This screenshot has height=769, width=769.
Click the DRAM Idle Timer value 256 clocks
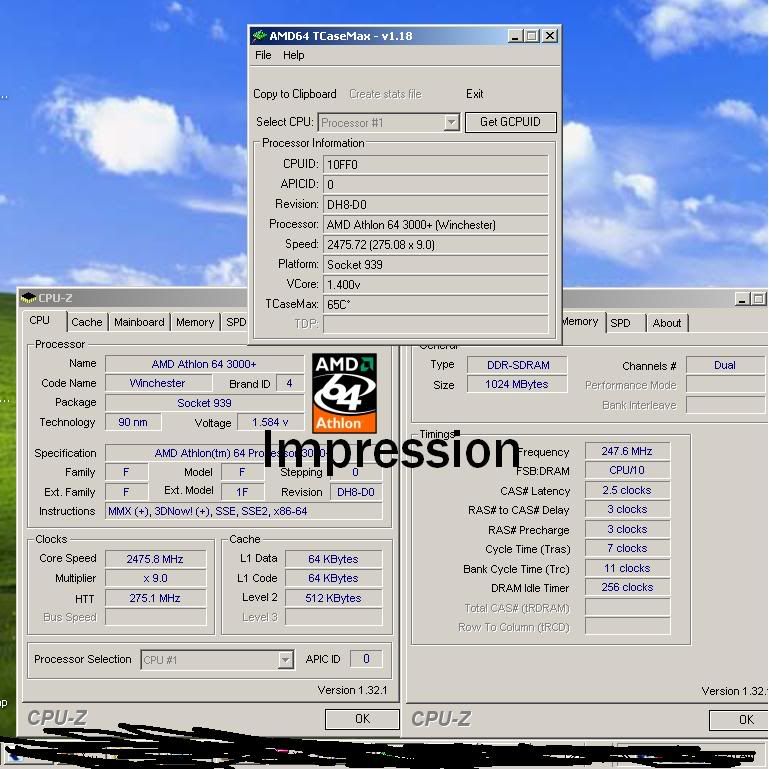pos(627,588)
